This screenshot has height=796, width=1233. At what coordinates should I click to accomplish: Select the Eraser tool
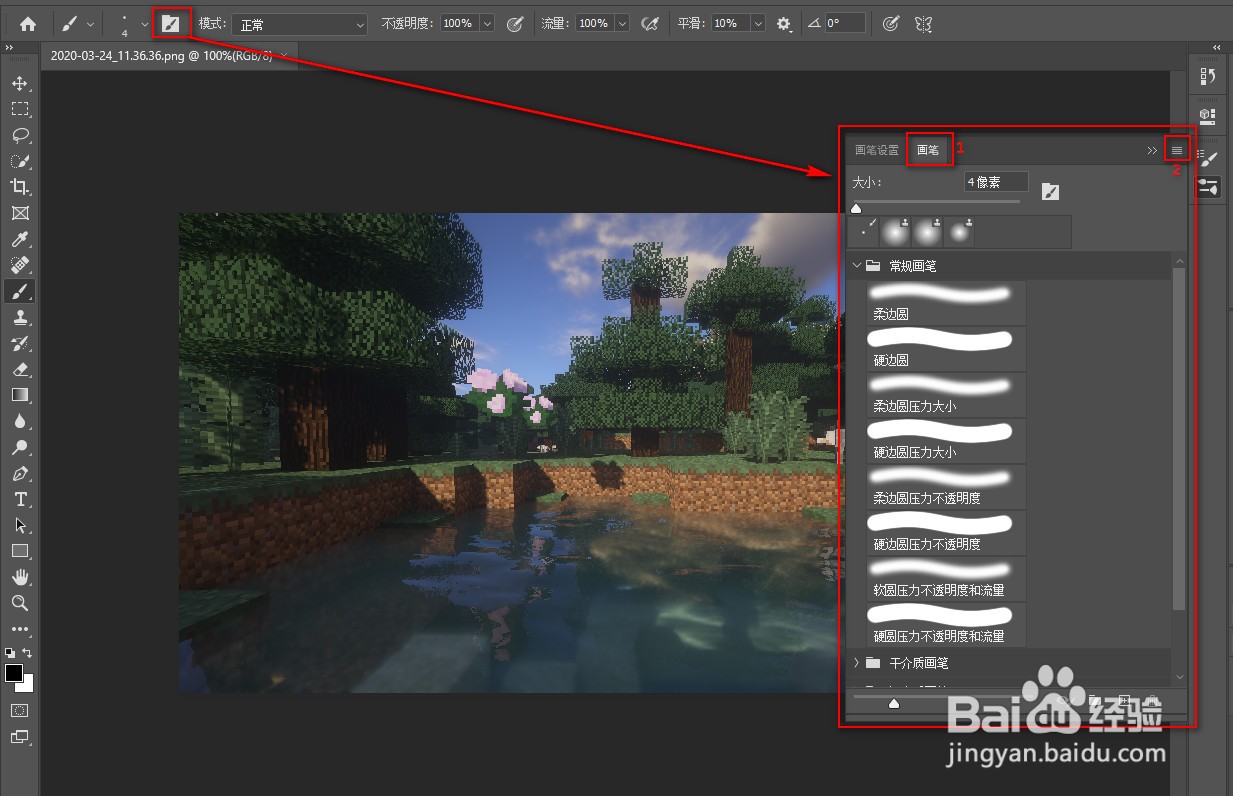click(x=19, y=369)
